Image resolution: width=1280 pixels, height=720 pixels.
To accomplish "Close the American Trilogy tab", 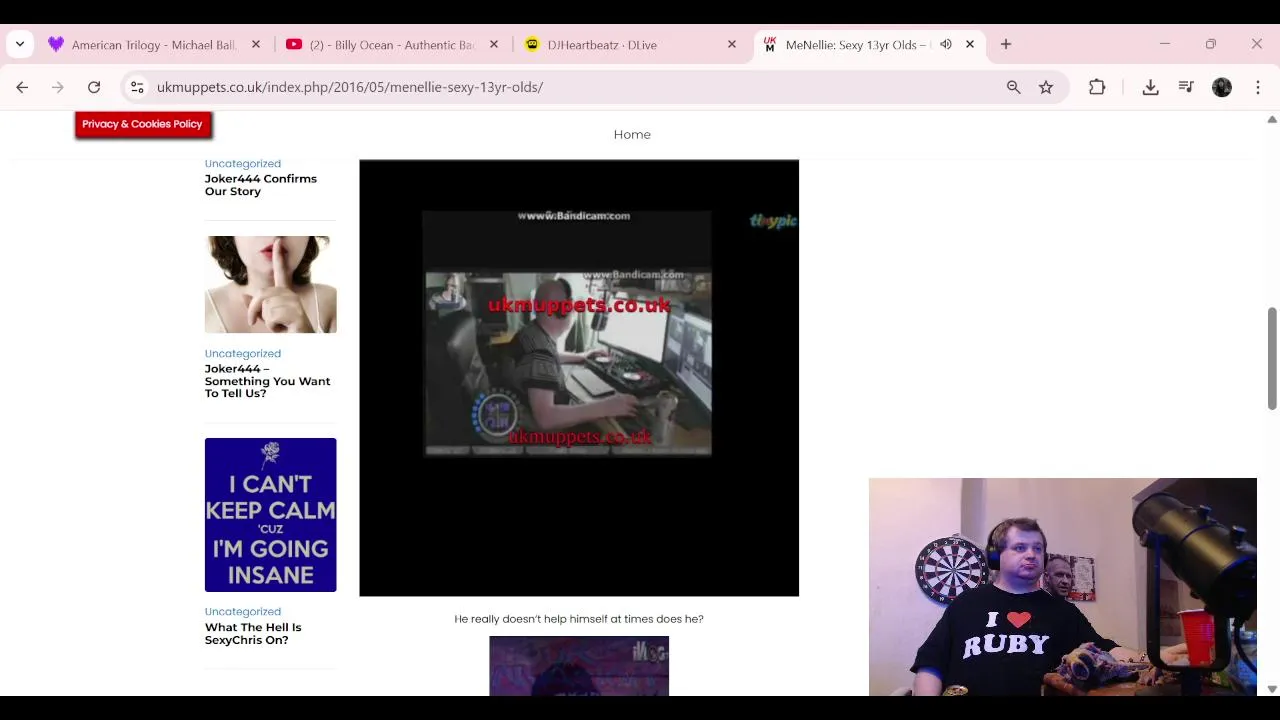I will click(x=256, y=45).
